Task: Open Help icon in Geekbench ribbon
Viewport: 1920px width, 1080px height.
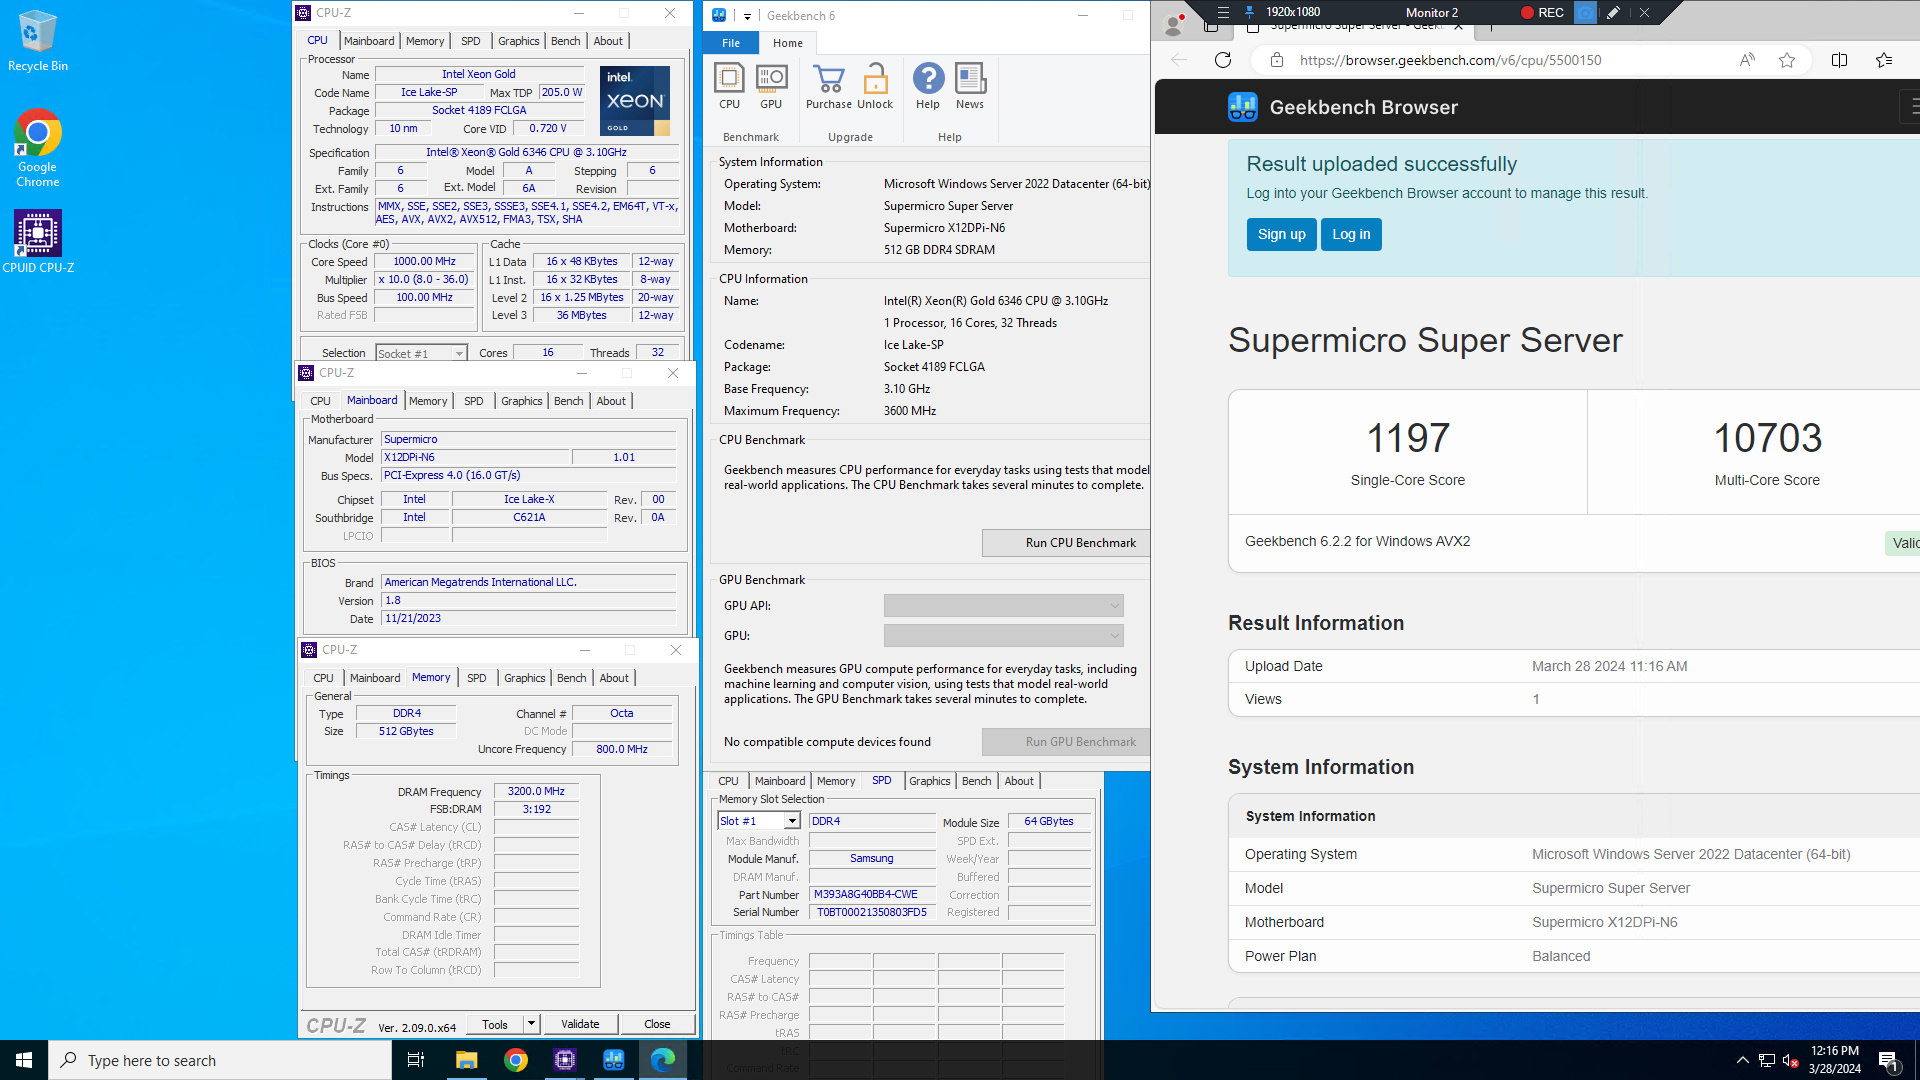Action: point(928,86)
